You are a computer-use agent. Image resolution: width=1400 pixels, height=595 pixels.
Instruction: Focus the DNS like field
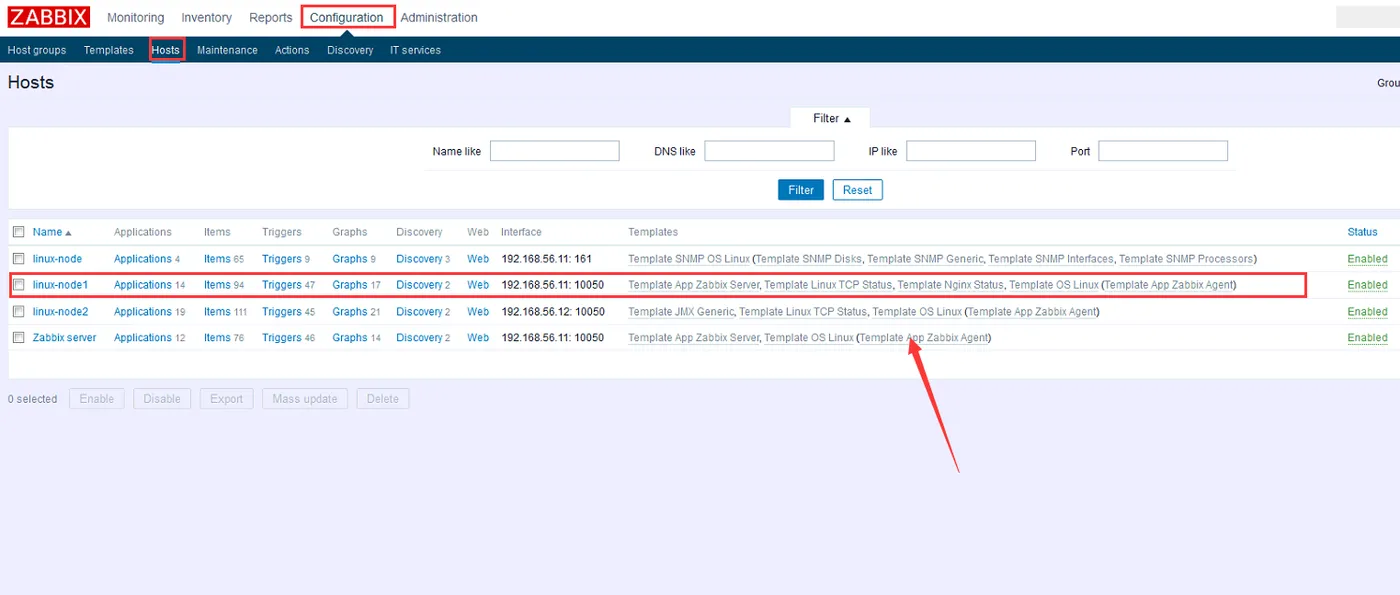coord(769,151)
